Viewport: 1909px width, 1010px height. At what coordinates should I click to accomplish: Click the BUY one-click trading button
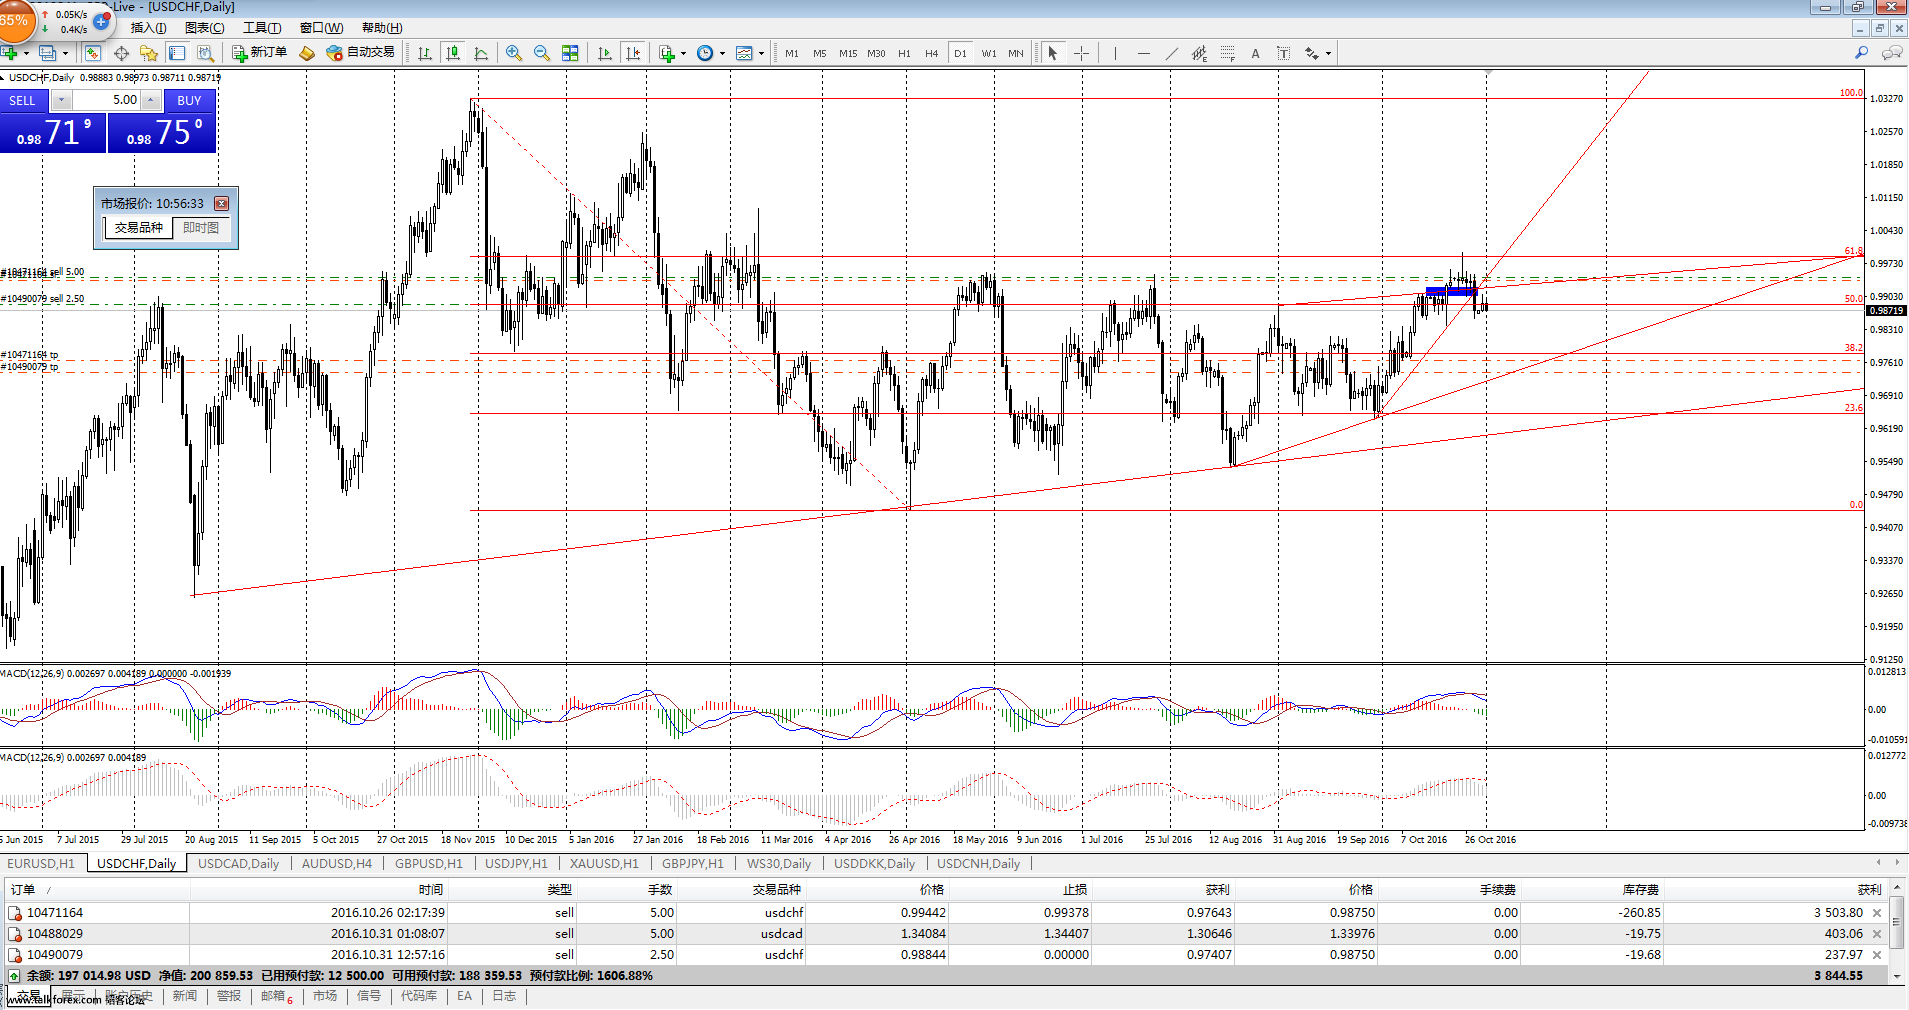189,100
